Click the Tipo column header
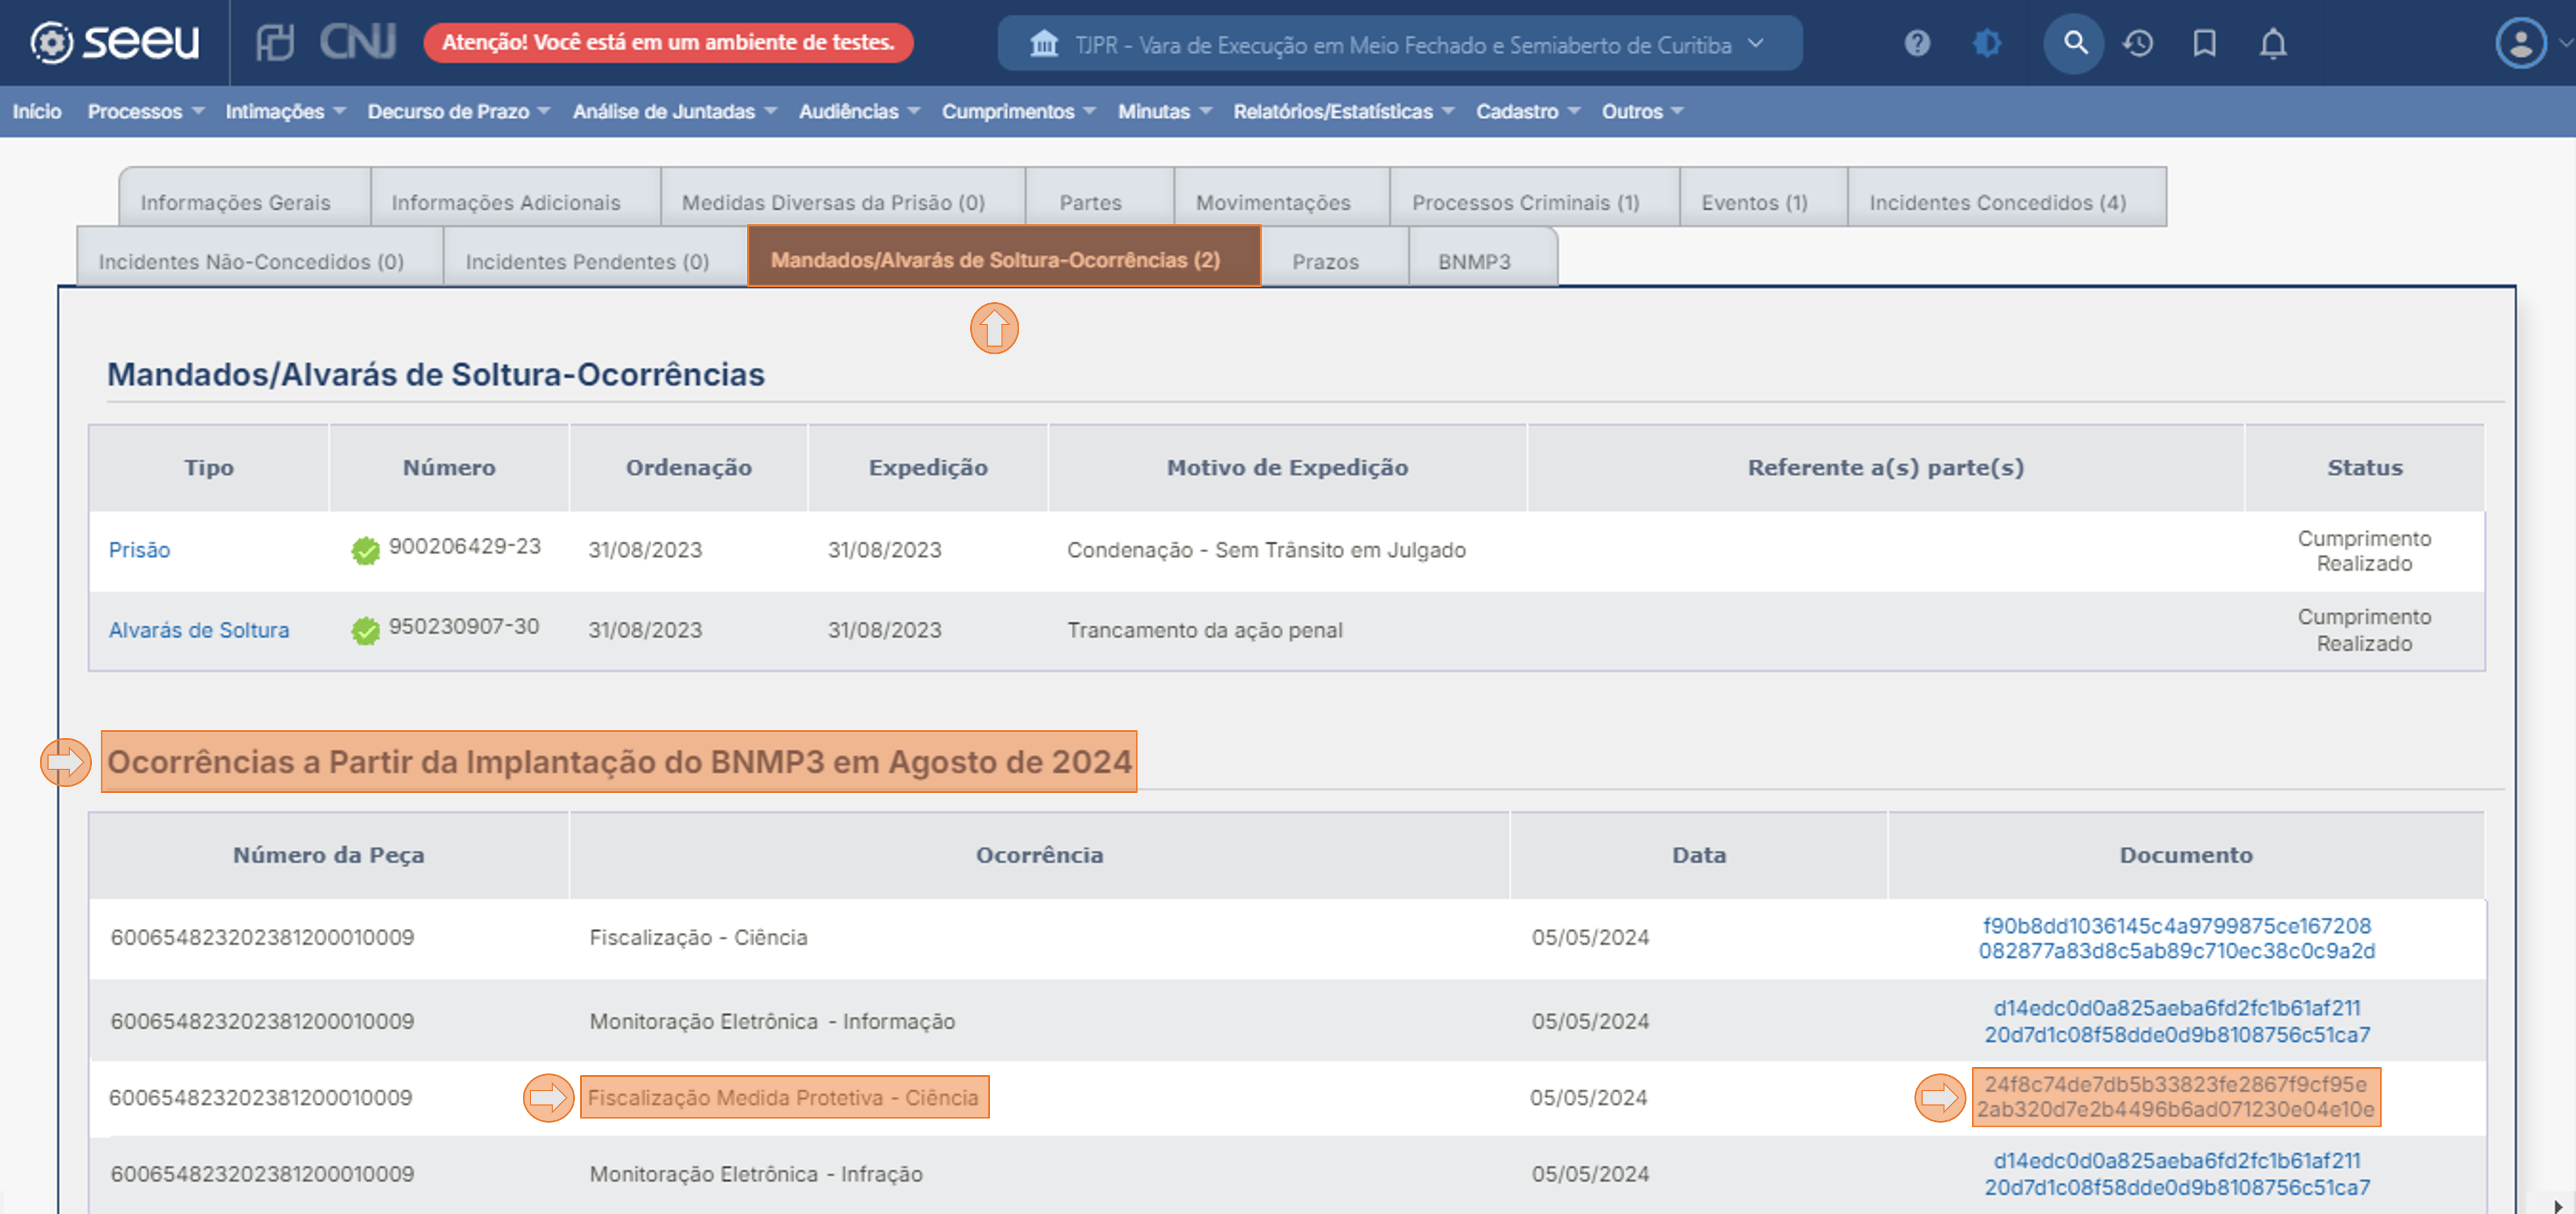This screenshot has width=2576, height=1214. [209, 467]
